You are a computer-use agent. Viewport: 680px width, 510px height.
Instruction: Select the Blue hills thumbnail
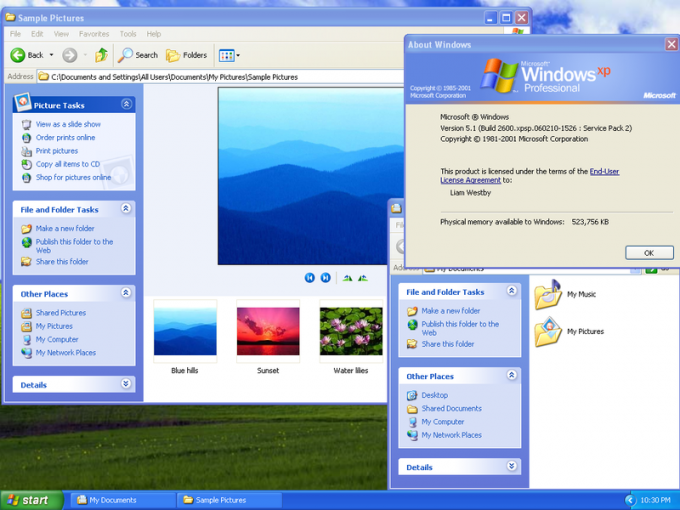(x=185, y=331)
